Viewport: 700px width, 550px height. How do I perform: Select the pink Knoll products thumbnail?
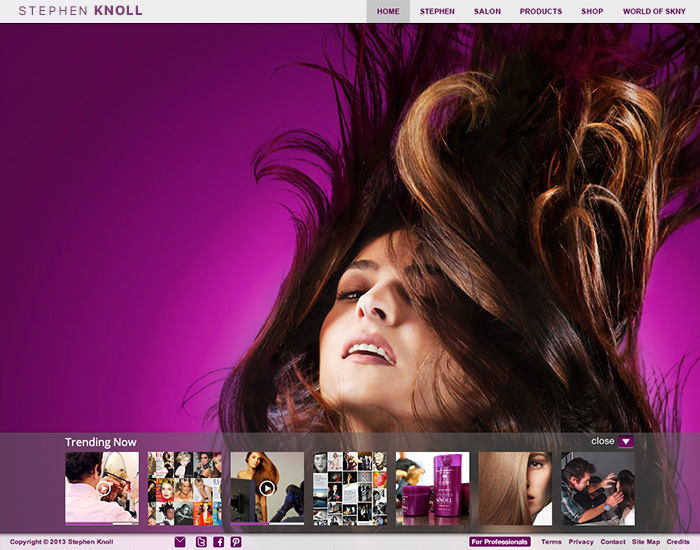coord(432,488)
